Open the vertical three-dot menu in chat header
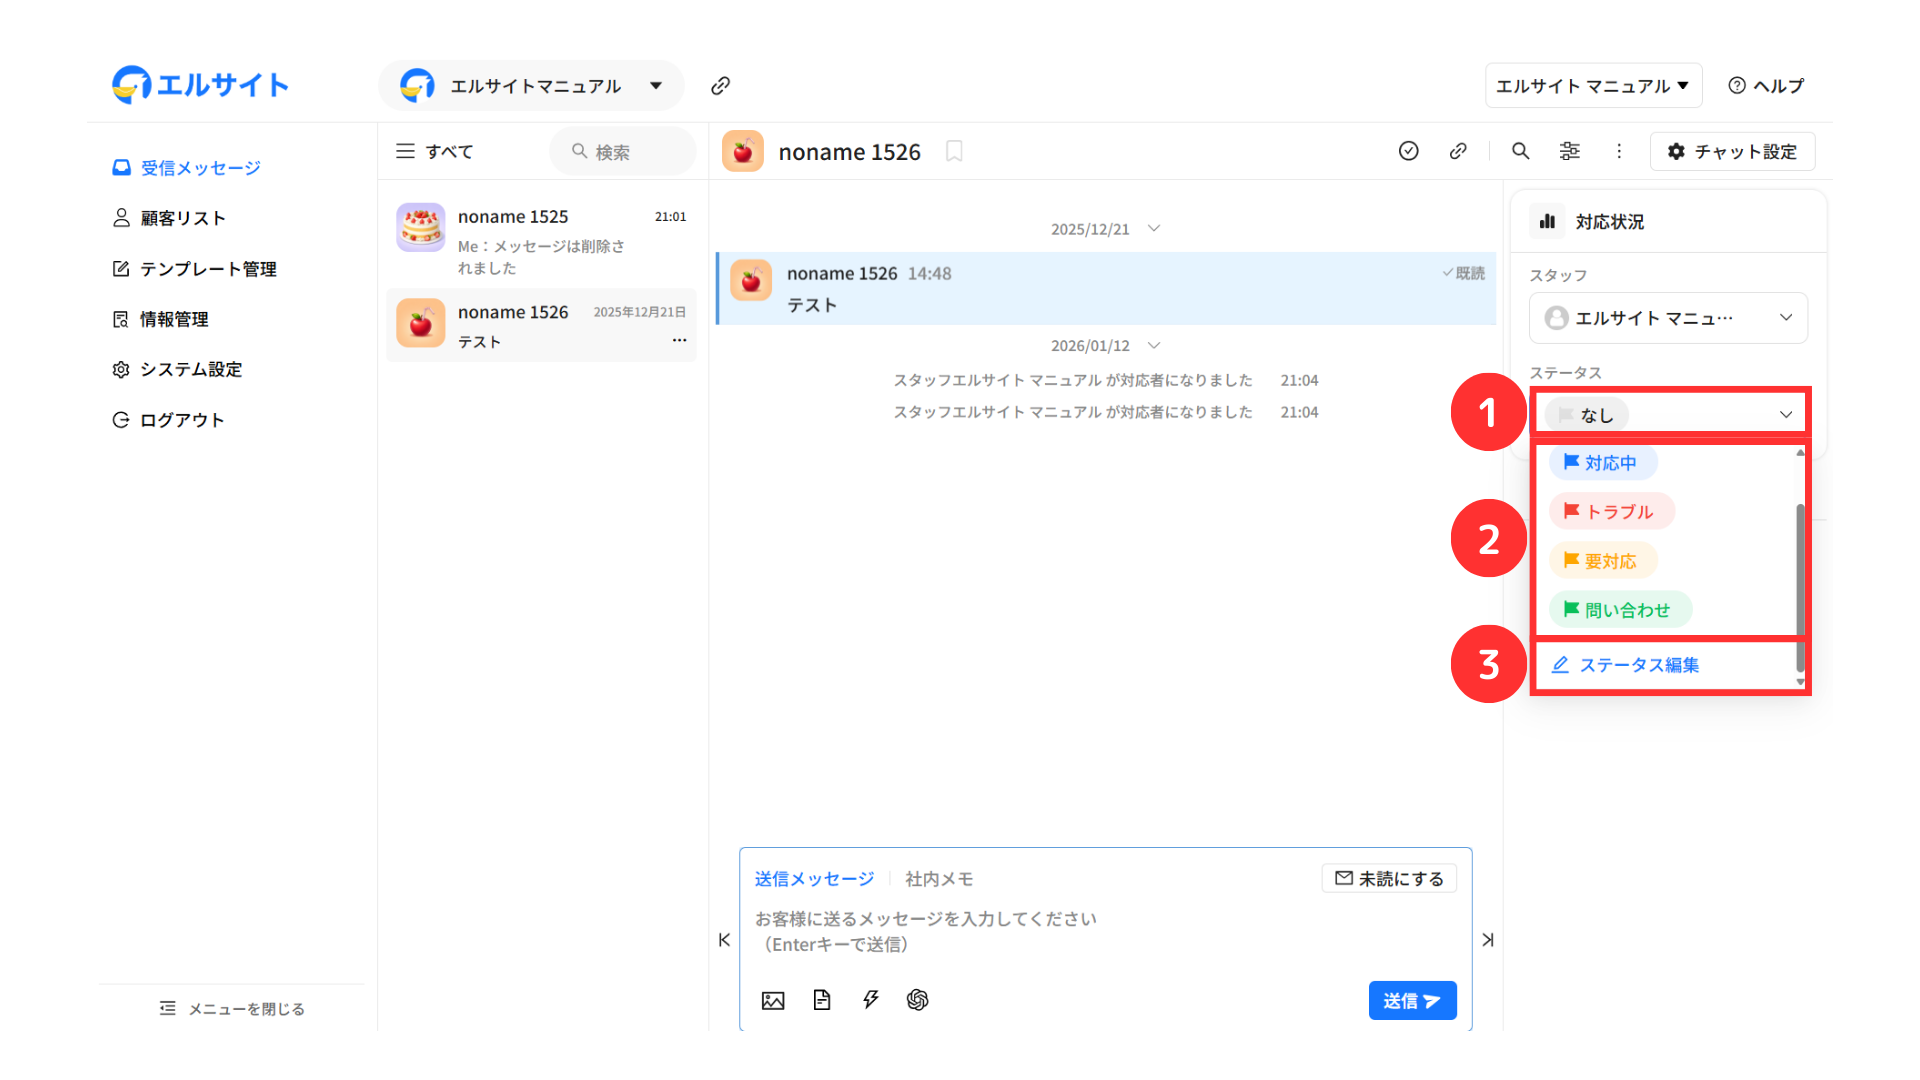The width and height of the screenshot is (1920, 1080). coord(1619,151)
